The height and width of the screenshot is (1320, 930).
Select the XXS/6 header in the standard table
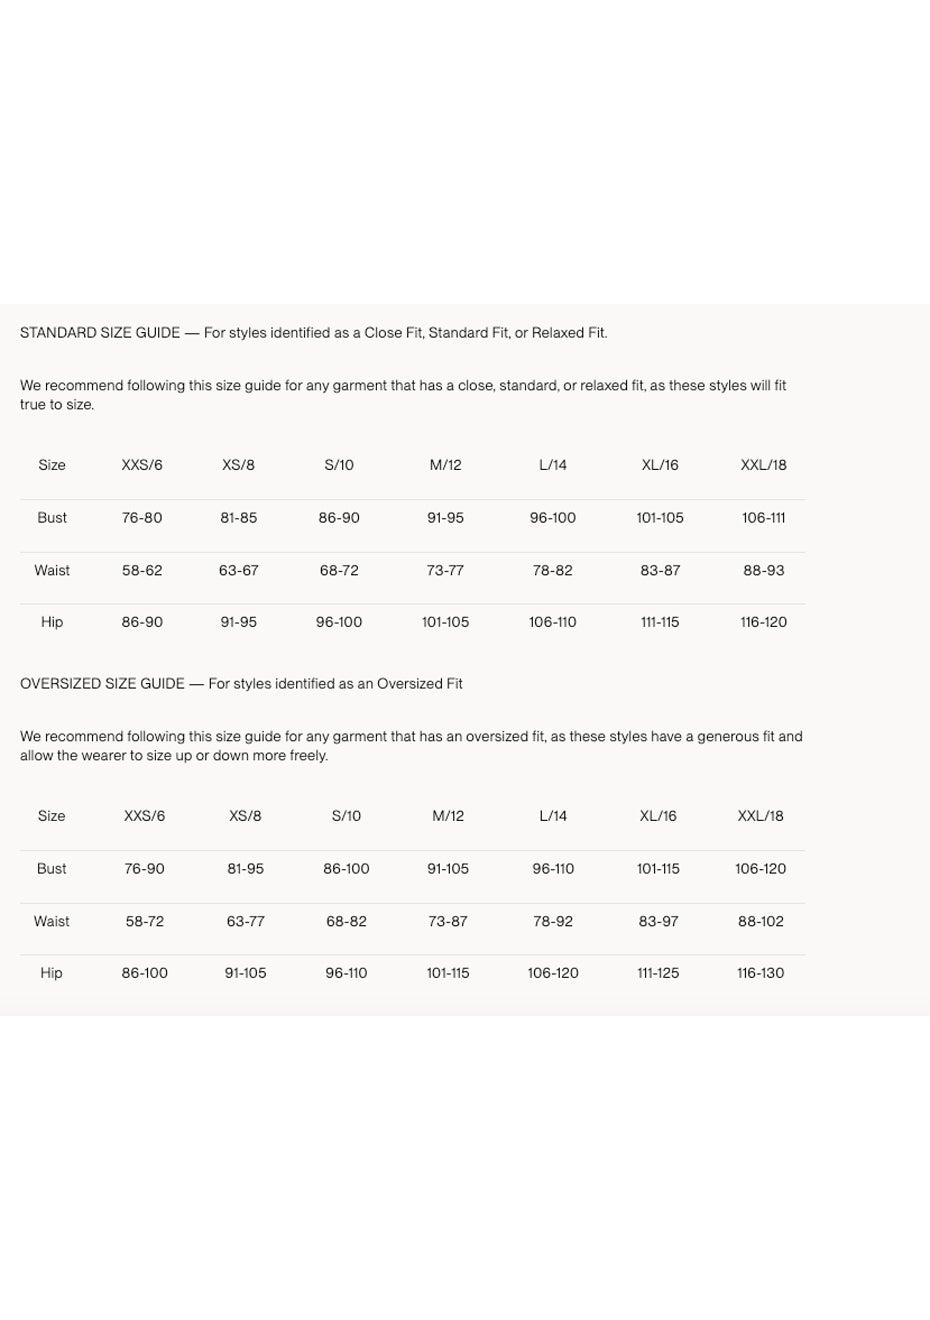[x=142, y=465]
